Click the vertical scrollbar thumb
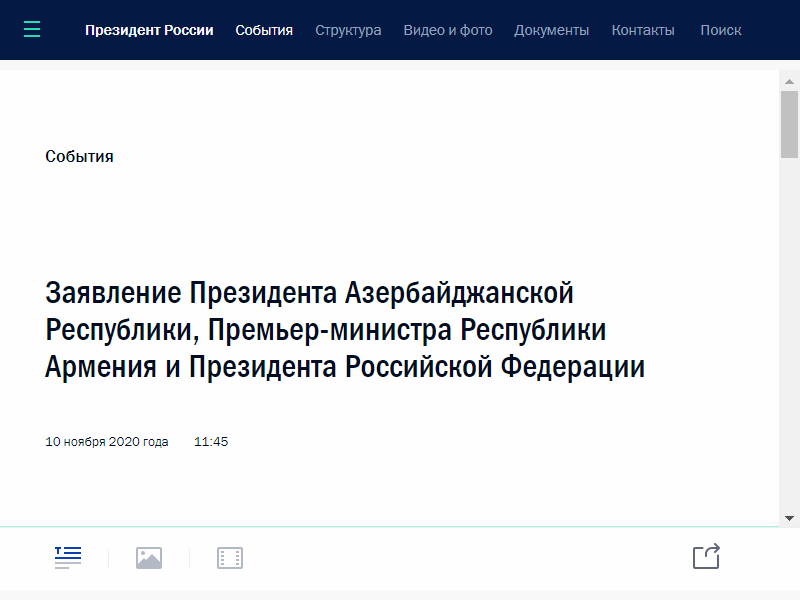Image resolution: width=800 pixels, height=600 pixels. (x=789, y=124)
